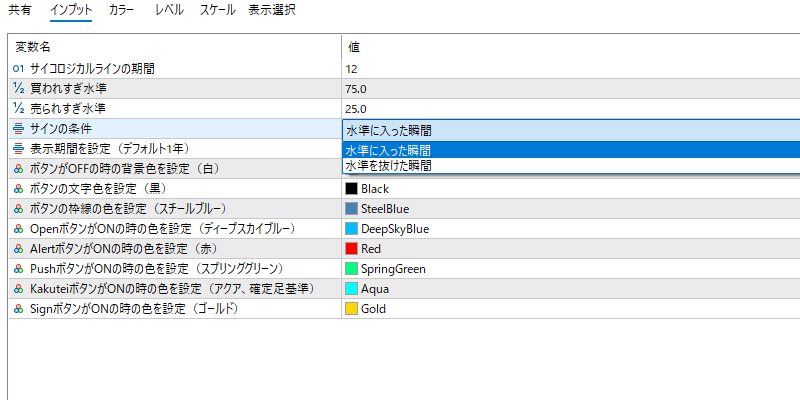The width and height of the screenshot is (800, 400).
Task: Click the ½ icon beside 買われすぎ水準
Action: pos(19,89)
